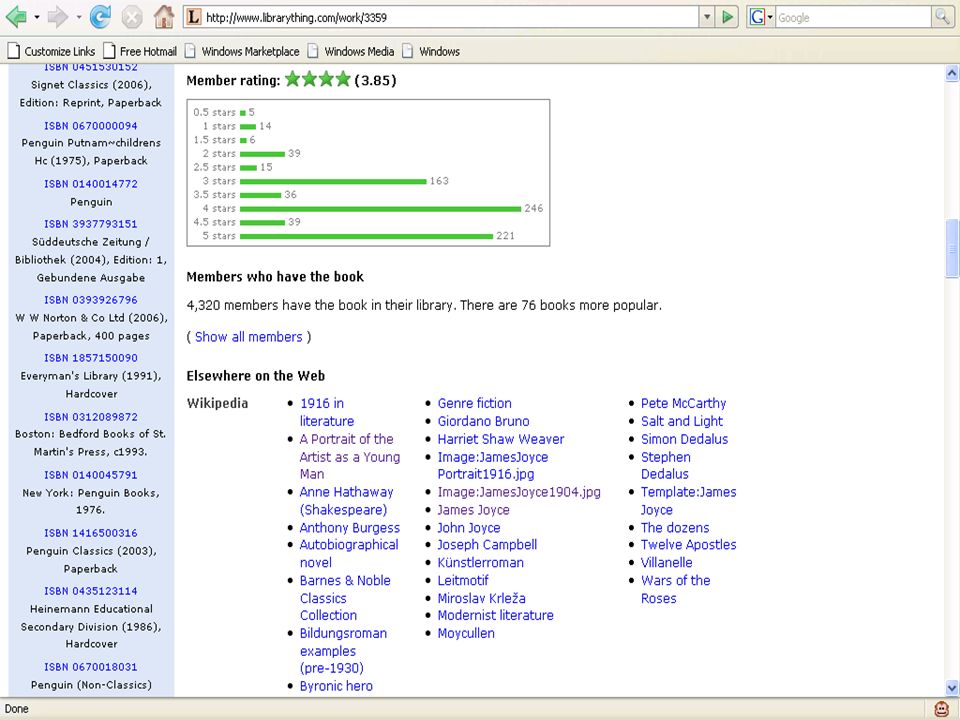The height and width of the screenshot is (720, 960).
Task: Open the Windows bookmark link
Action: (431, 51)
